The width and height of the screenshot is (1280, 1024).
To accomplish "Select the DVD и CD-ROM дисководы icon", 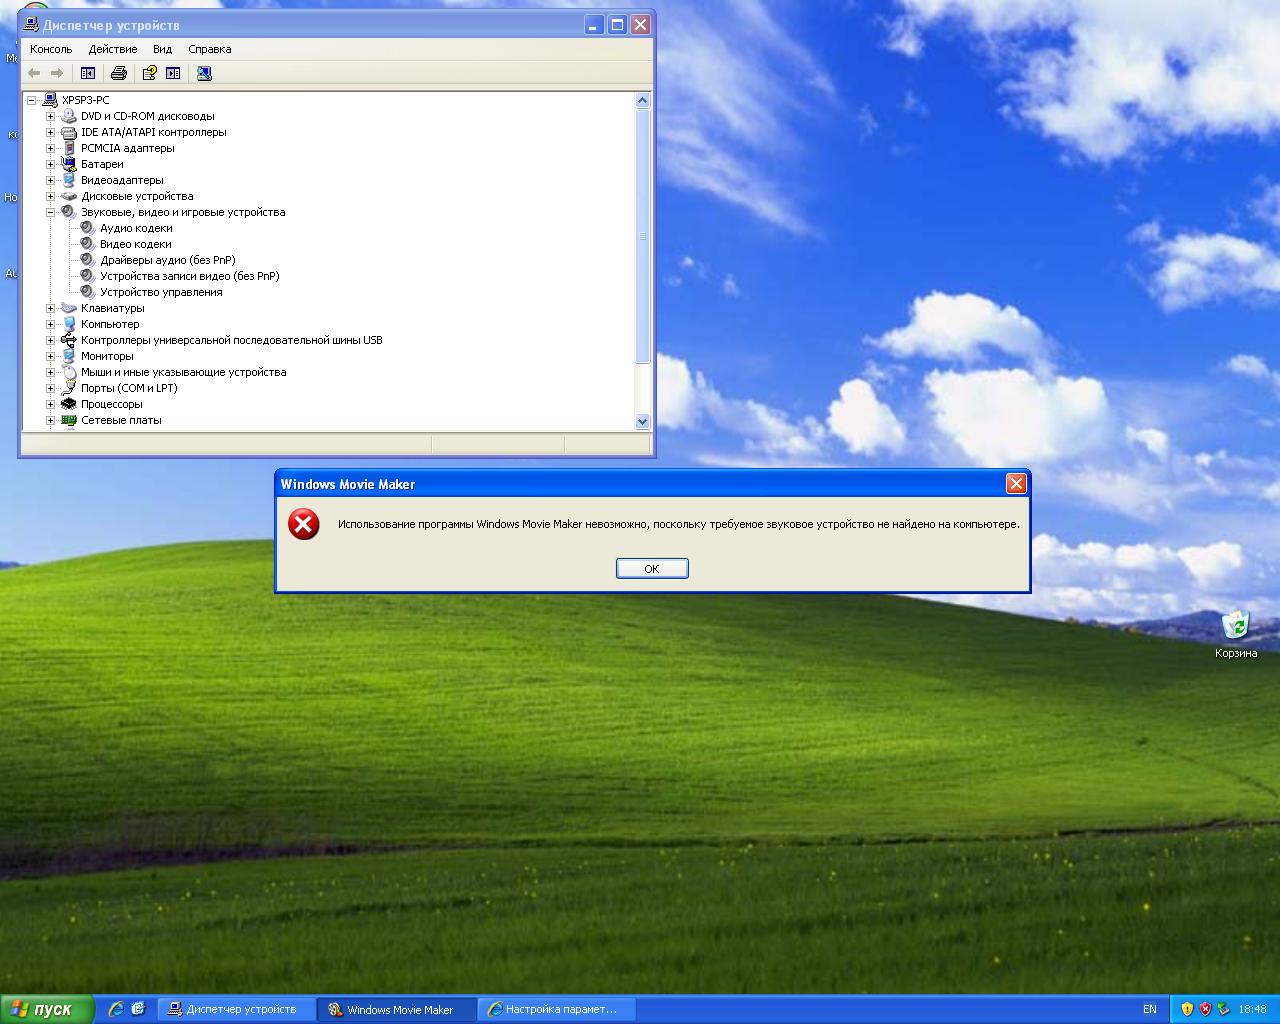I will pyautogui.click(x=69, y=116).
